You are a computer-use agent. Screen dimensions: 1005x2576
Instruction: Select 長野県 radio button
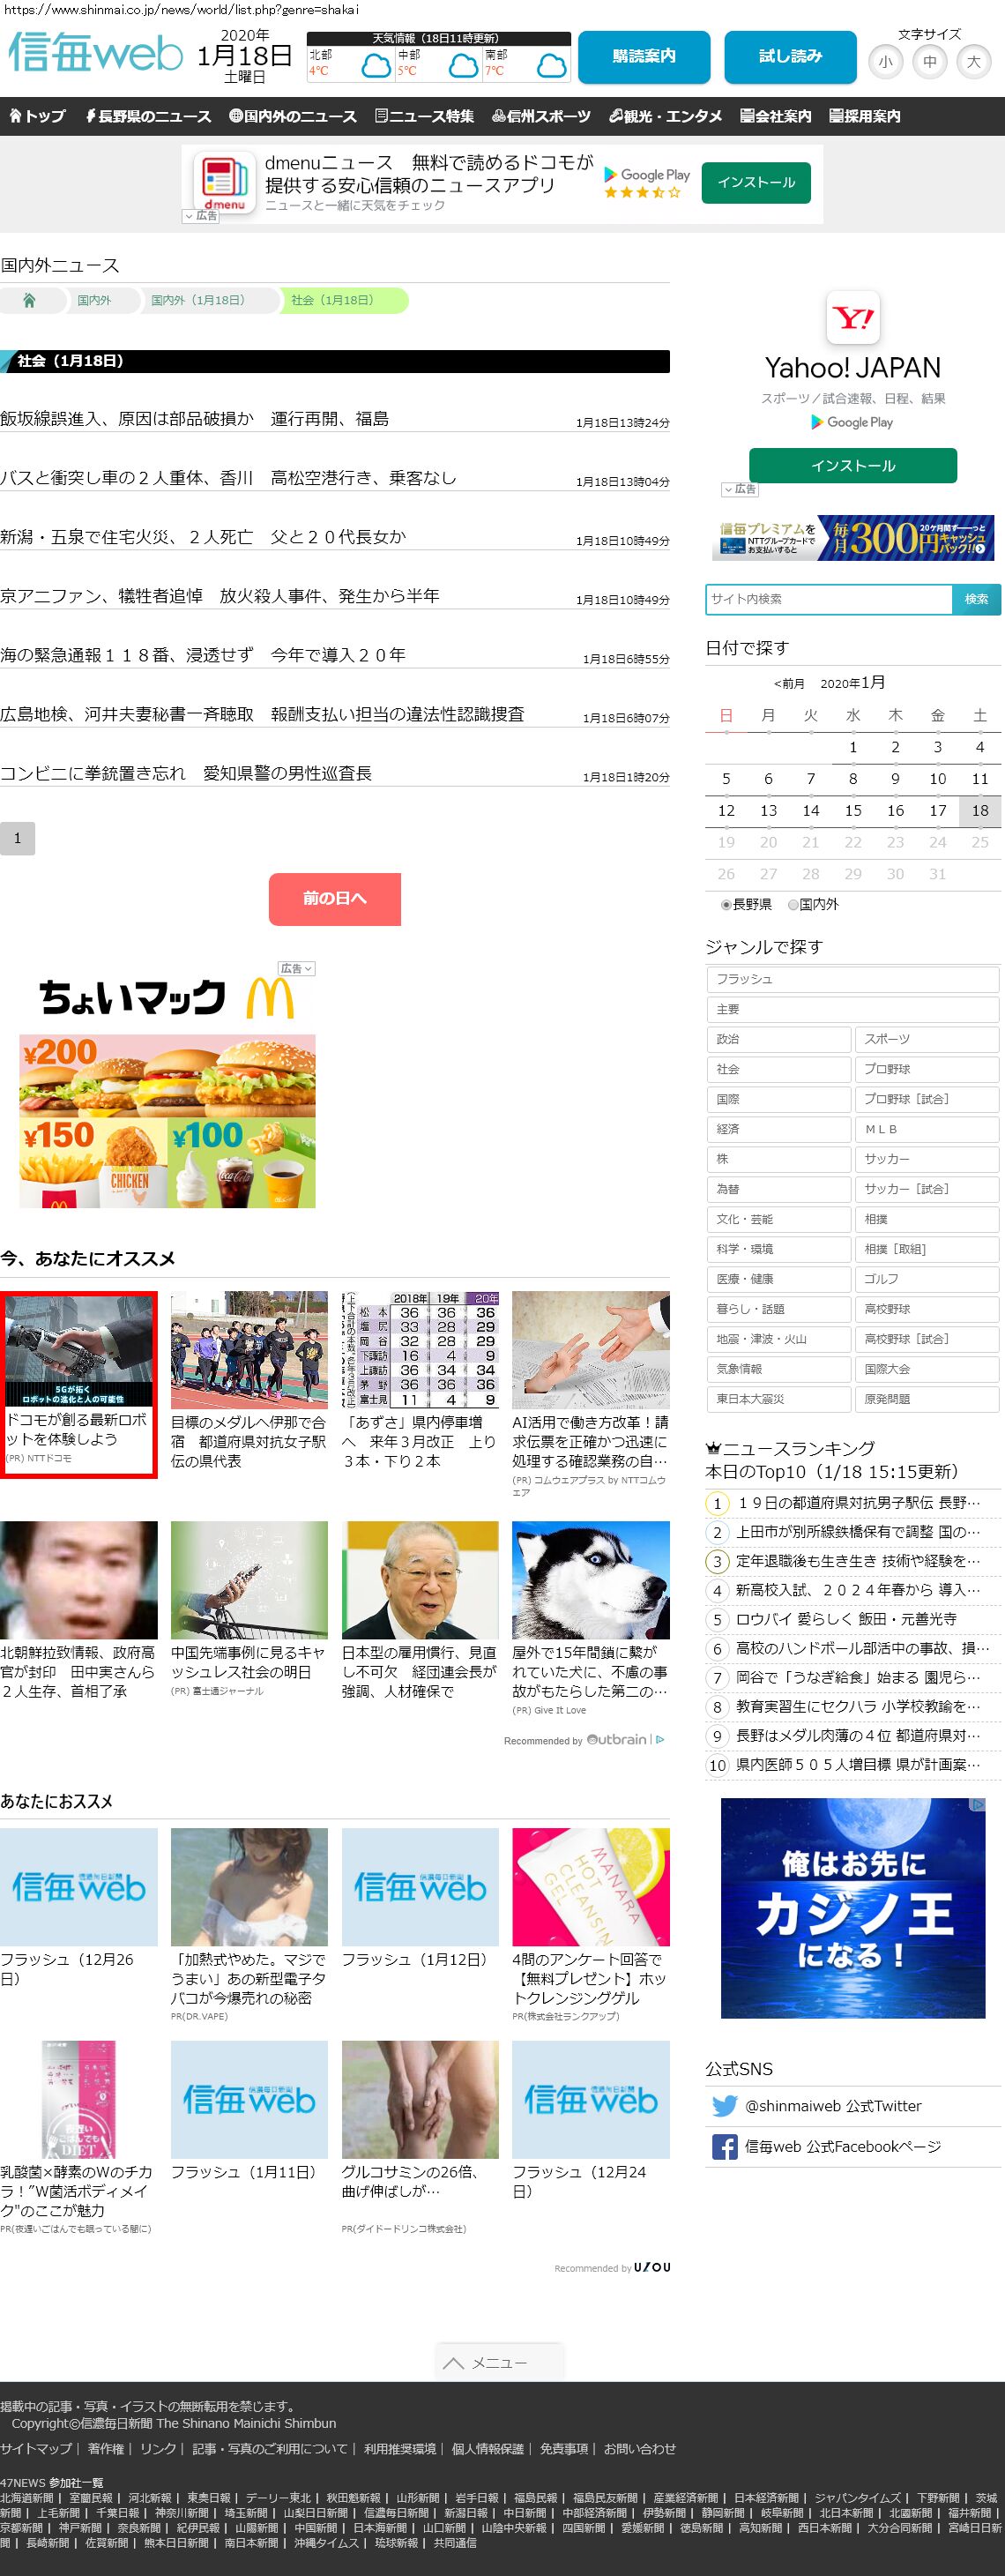[726, 904]
